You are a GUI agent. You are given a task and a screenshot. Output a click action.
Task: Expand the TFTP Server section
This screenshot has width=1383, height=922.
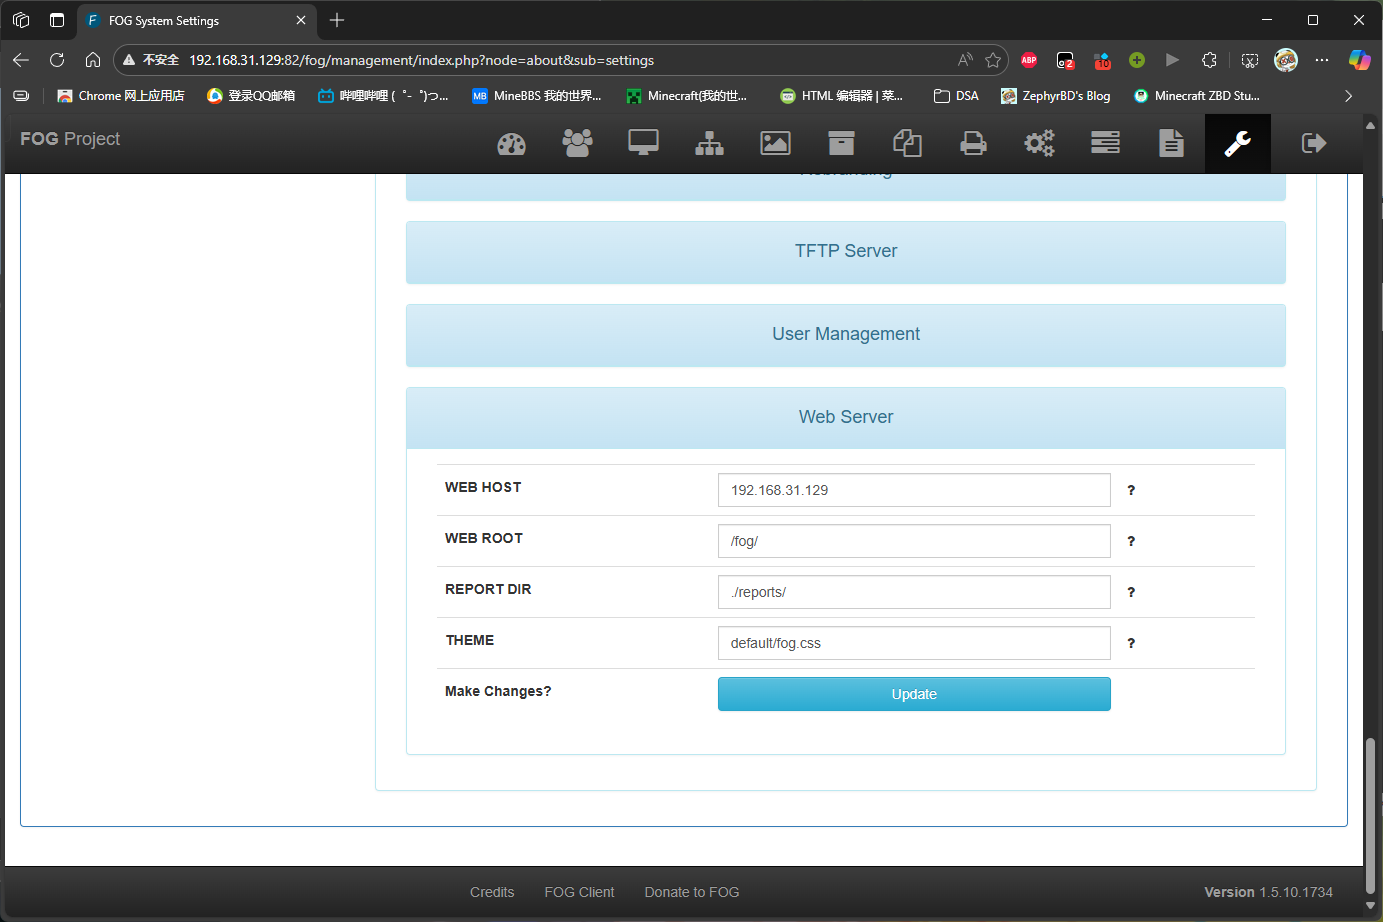click(x=845, y=252)
